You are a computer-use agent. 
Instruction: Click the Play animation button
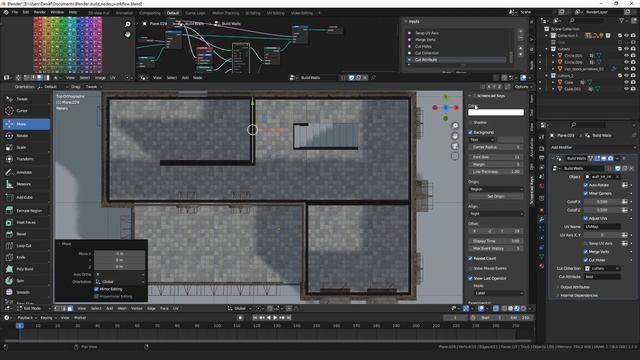pos(276,318)
